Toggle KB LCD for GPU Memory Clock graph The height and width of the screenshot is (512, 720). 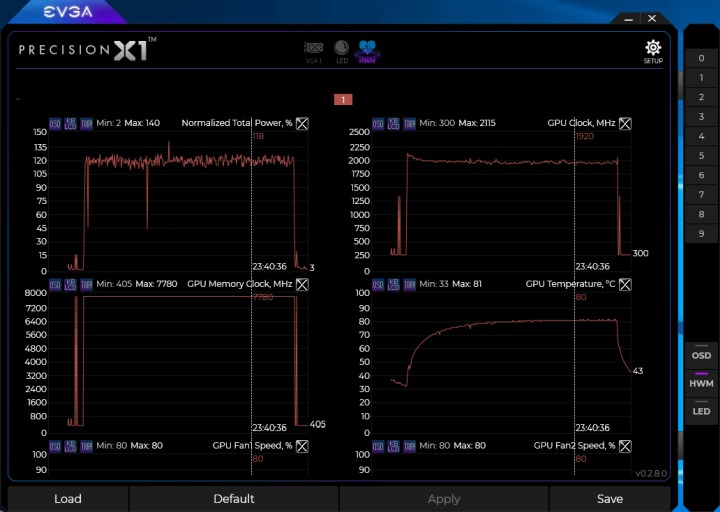click(70, 285)
